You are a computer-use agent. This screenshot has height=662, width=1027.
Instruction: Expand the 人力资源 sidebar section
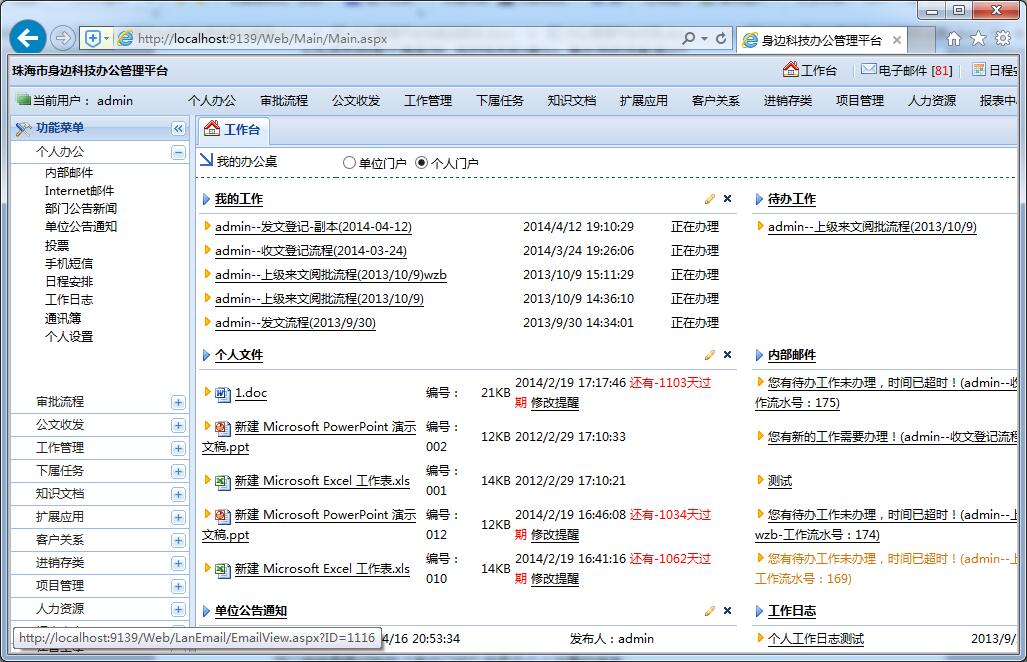[178, 610]
